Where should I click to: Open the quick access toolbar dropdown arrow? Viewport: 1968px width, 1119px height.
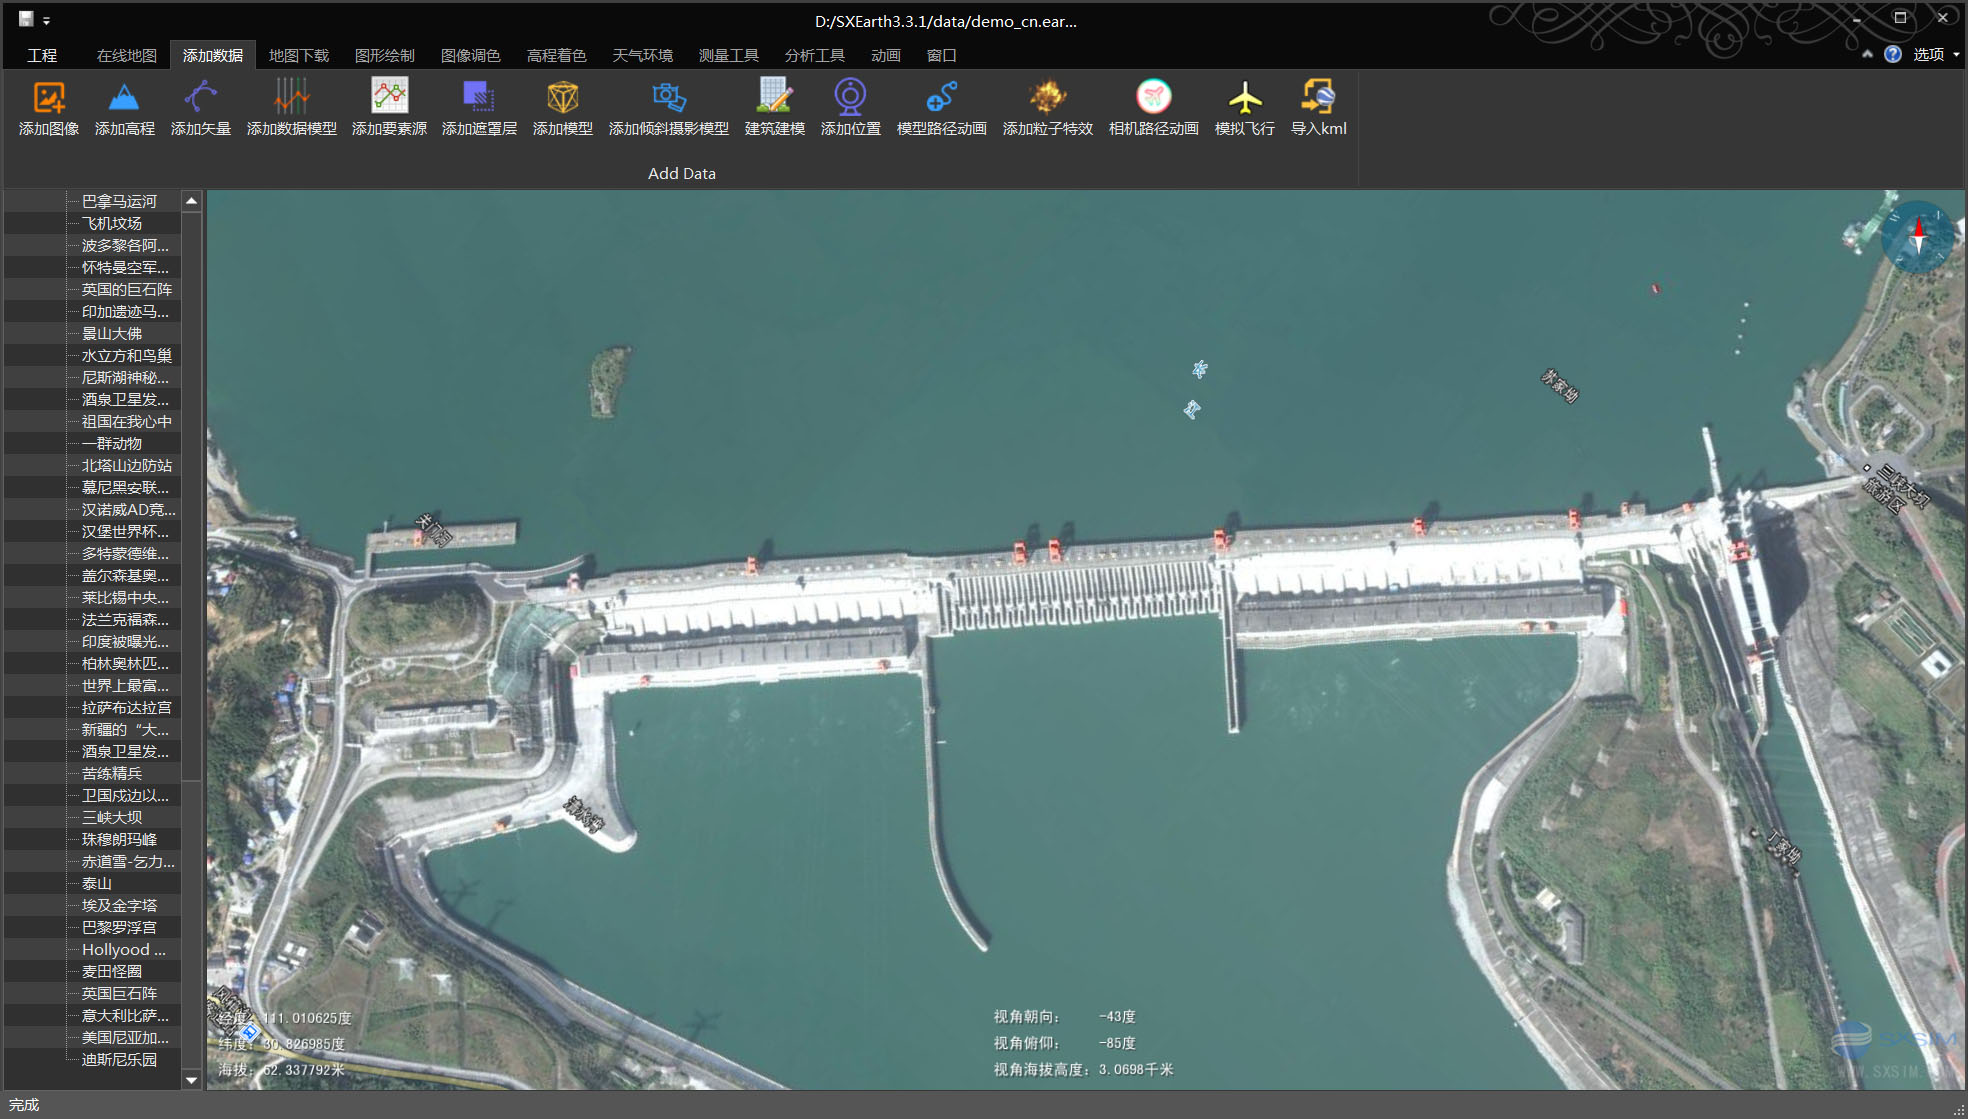46,20
